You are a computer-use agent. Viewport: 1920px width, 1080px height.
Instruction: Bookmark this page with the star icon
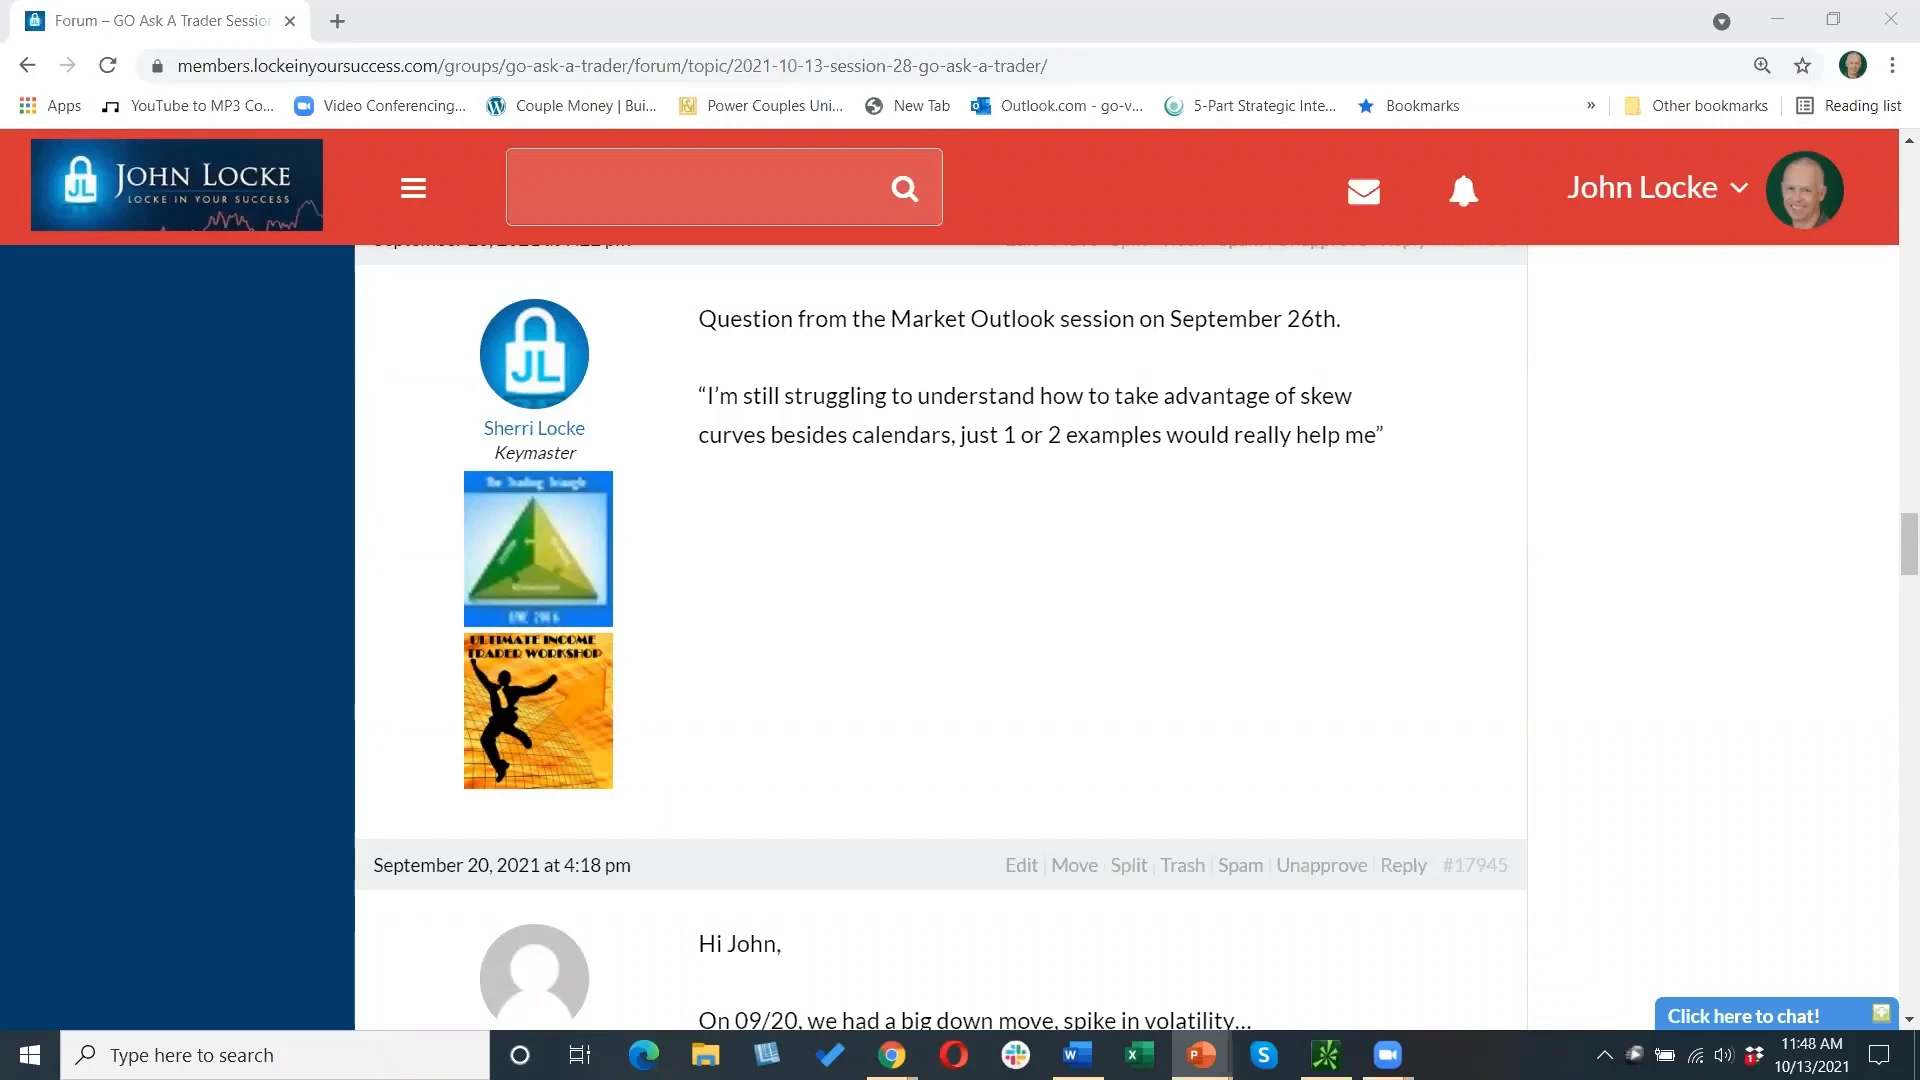coord(1802,66)
